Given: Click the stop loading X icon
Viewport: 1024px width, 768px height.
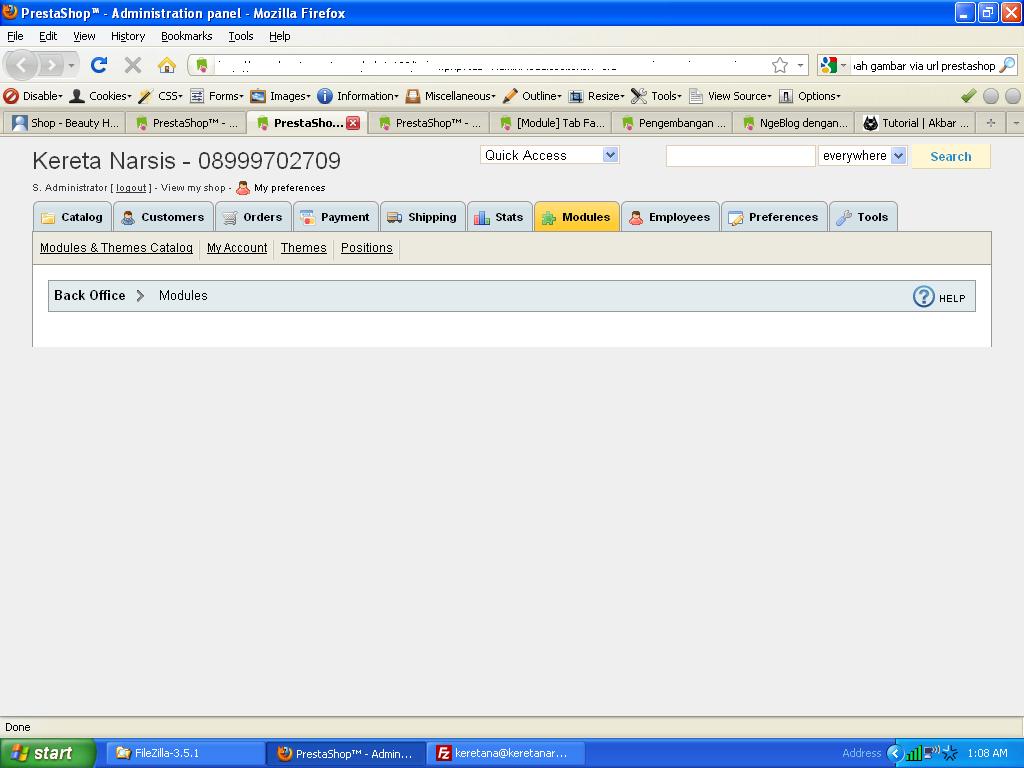Looking at the screenshot, I should 133,65.
